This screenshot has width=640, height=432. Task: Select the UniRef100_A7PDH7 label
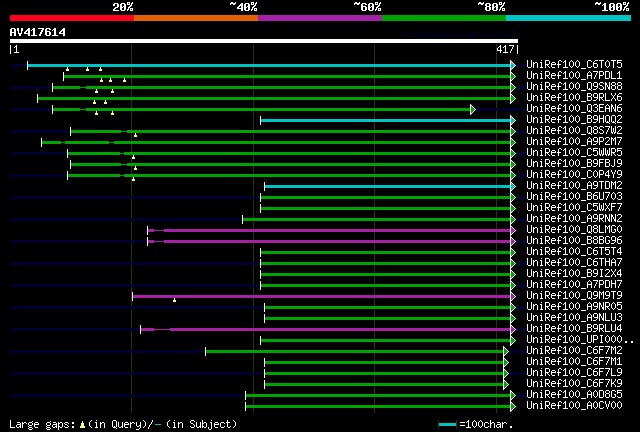[x=574, y=285]
